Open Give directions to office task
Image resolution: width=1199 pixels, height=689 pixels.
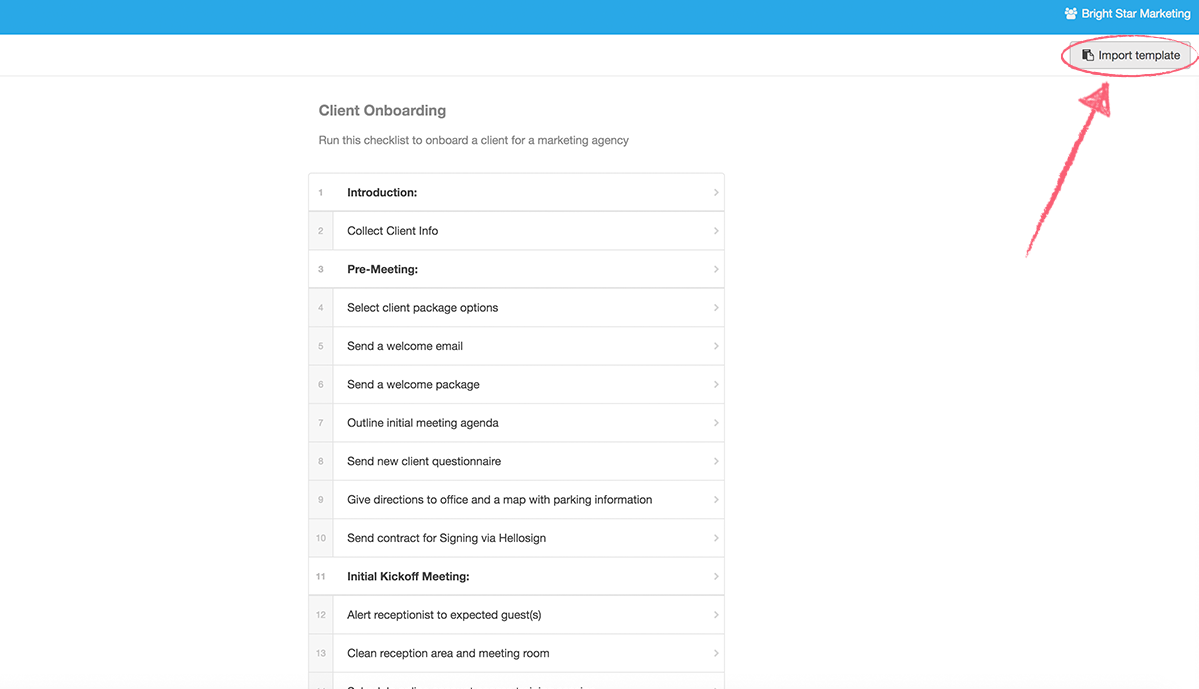coord(516,499)
